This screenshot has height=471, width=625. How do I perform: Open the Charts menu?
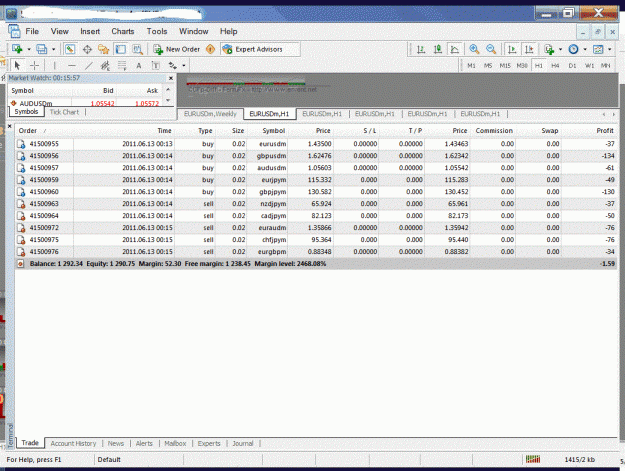[x=123, y=31]
